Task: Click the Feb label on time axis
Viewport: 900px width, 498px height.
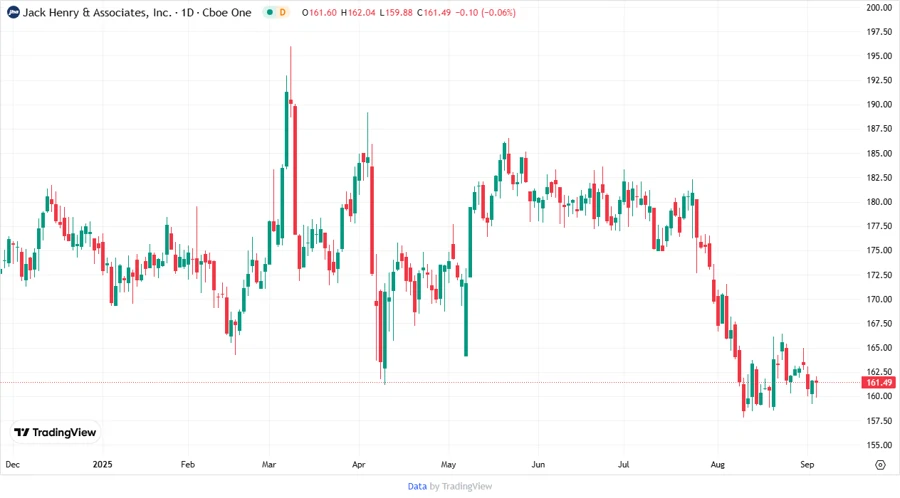Action: click(188, 465)
